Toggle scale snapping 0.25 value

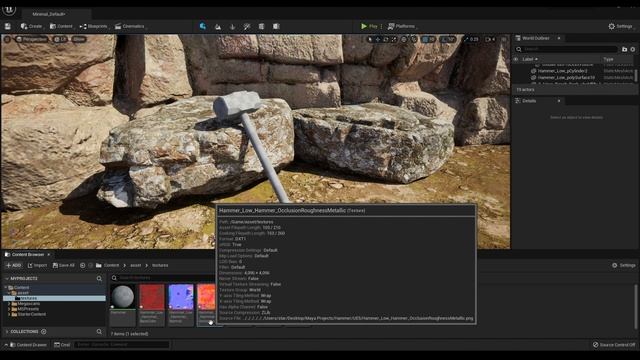point(471,39)
